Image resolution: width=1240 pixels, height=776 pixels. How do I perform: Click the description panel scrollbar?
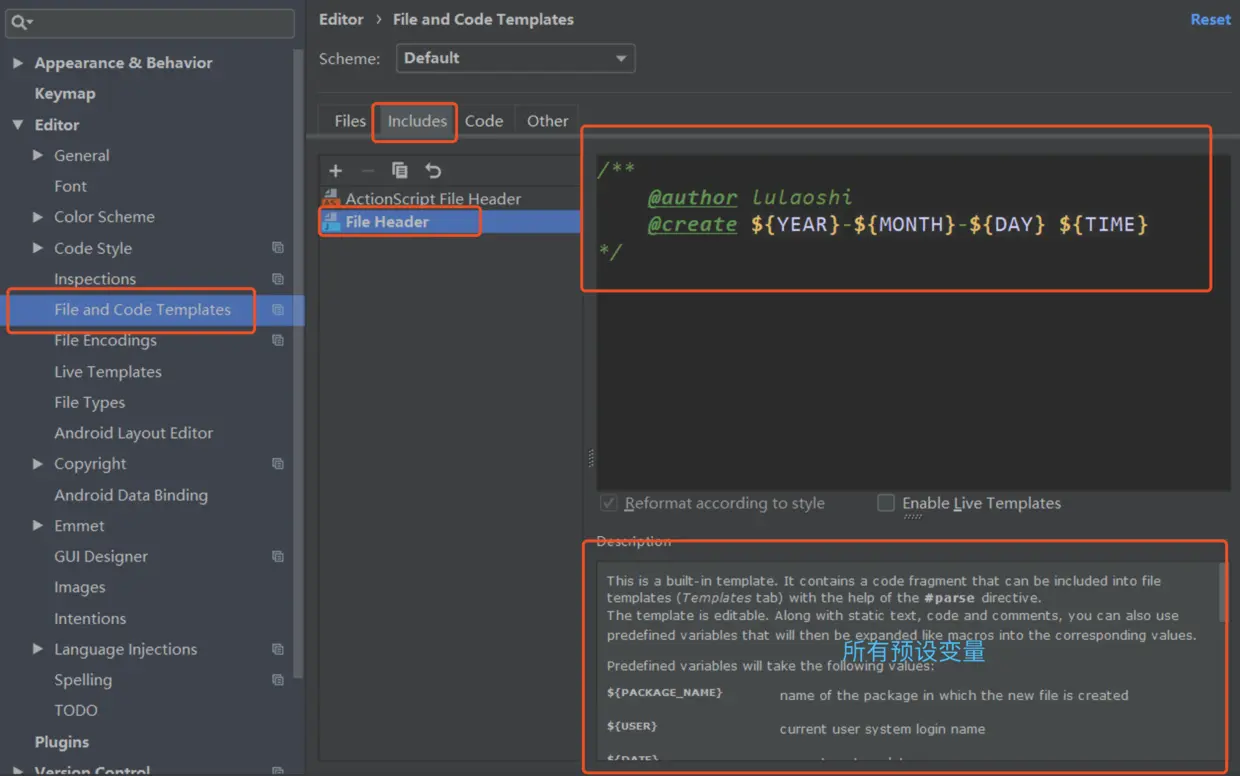click(x=1223, y=592)
